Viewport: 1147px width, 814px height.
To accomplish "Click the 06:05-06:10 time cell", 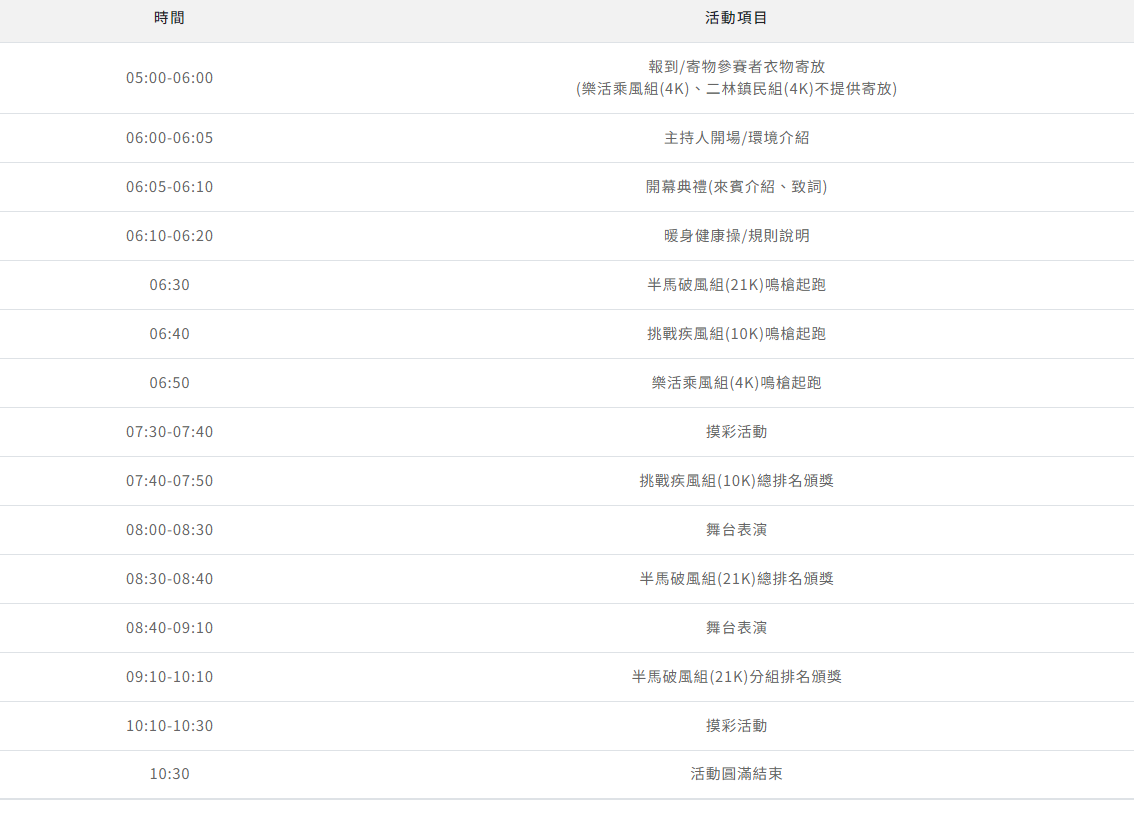I will pyautogui.click(x=169, y=187).
